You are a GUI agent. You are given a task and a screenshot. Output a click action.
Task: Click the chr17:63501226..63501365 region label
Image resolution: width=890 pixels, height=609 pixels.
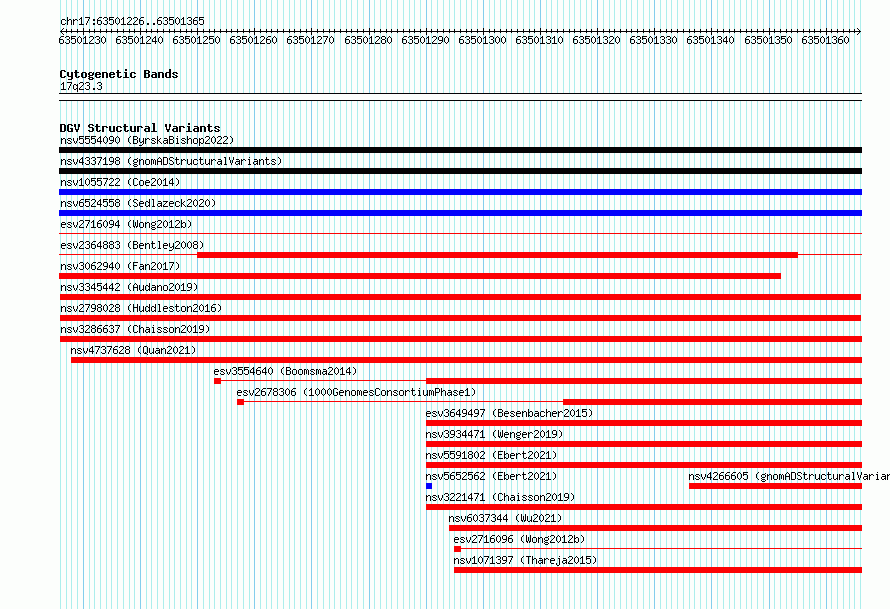(132, 21)
